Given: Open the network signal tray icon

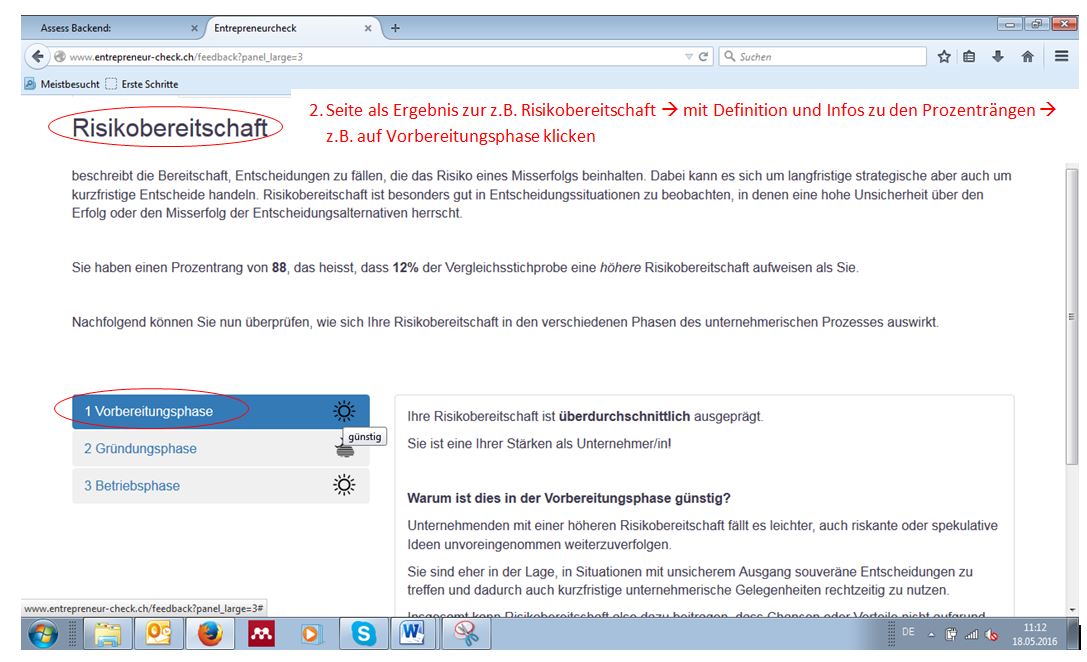Looking at the screenshot, I should click(x=972, y=634).
